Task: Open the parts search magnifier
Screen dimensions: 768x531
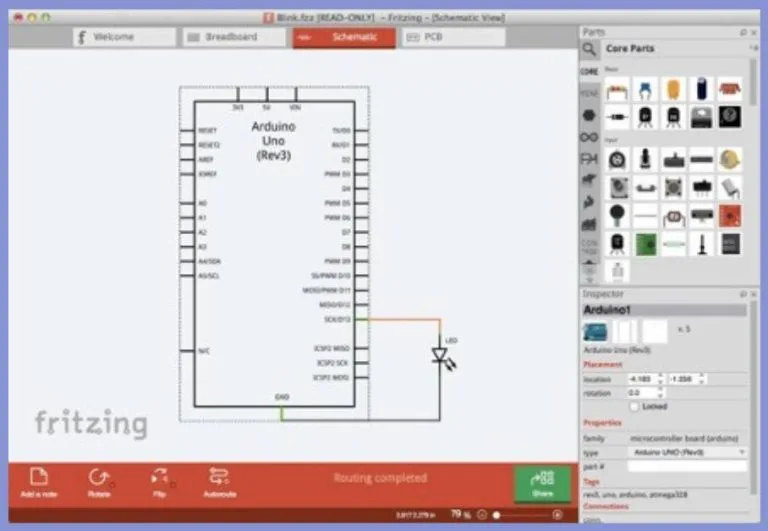Action: coord(589,49)
